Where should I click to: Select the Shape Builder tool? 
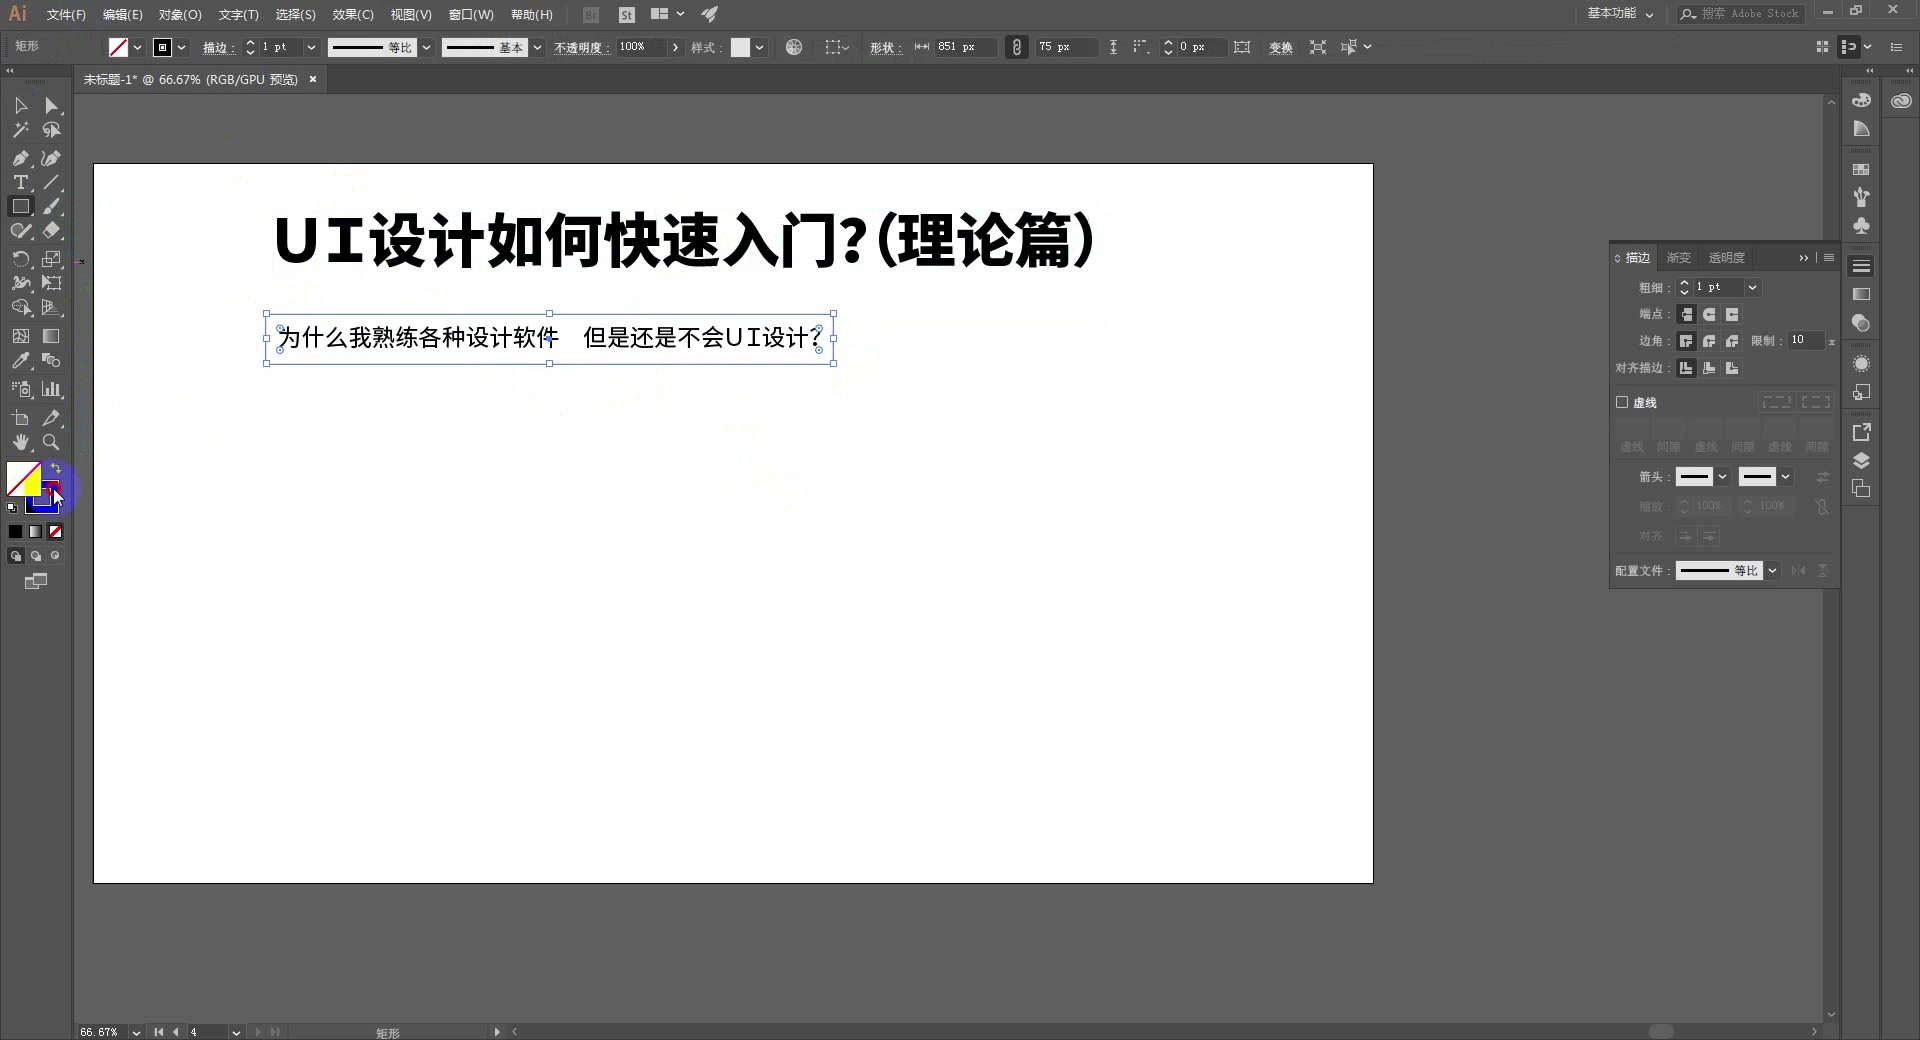click(x=20, y=307)
